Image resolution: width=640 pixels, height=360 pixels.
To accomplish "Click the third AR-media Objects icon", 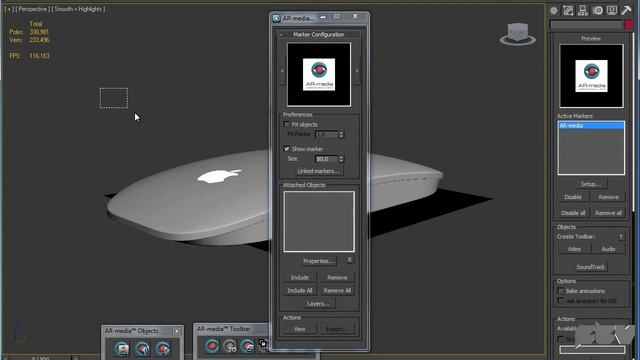I will tap(162, 349).
